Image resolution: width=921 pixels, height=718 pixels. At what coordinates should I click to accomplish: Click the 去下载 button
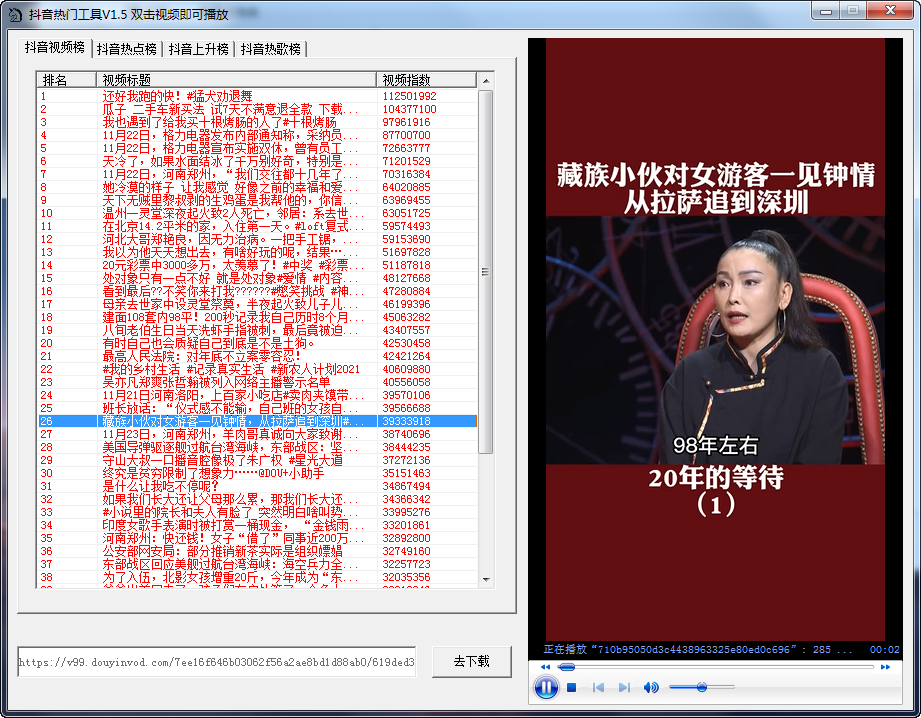click(472, 662)
